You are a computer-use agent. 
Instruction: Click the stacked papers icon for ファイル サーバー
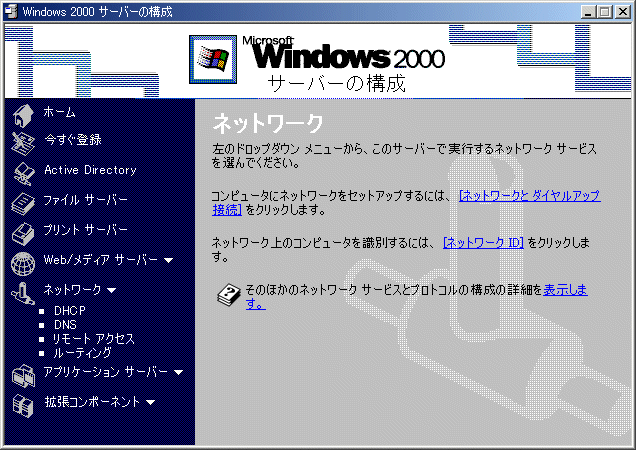pyautogui.click(x=23, y=204)
